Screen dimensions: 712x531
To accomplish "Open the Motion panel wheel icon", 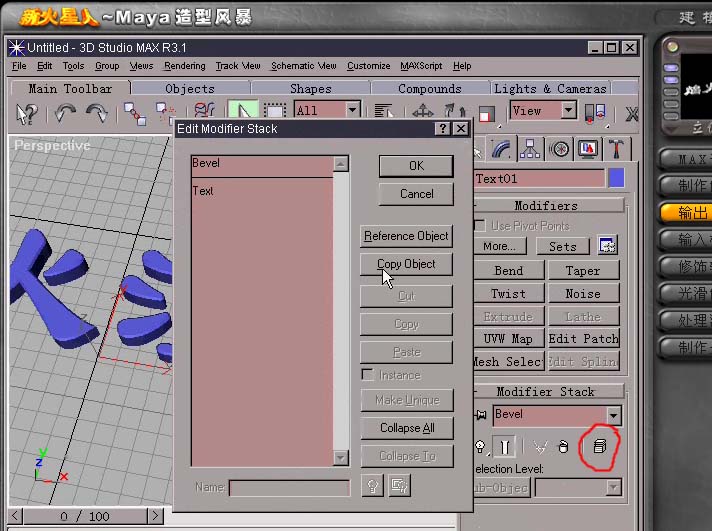I will (559, 149).
